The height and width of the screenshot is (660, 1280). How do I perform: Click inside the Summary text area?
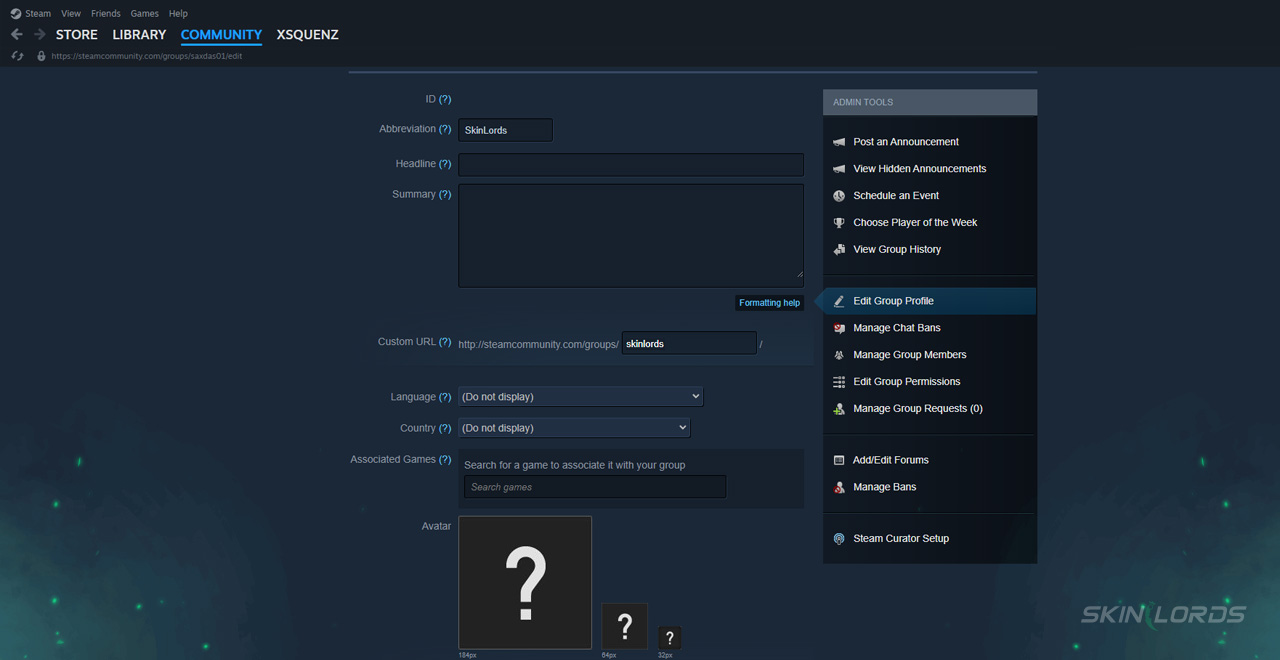point(631,236)
